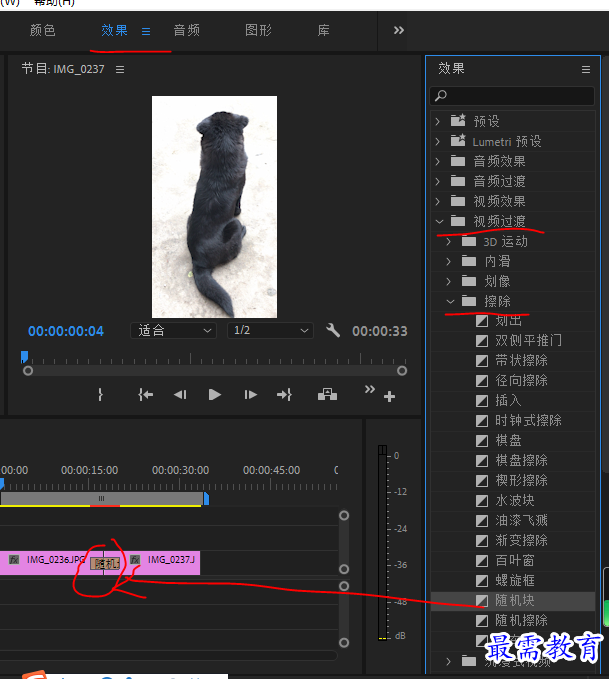This screenshot has height=679, width=609.
Task: Open the program monitor panel menu
Action: 120,69
